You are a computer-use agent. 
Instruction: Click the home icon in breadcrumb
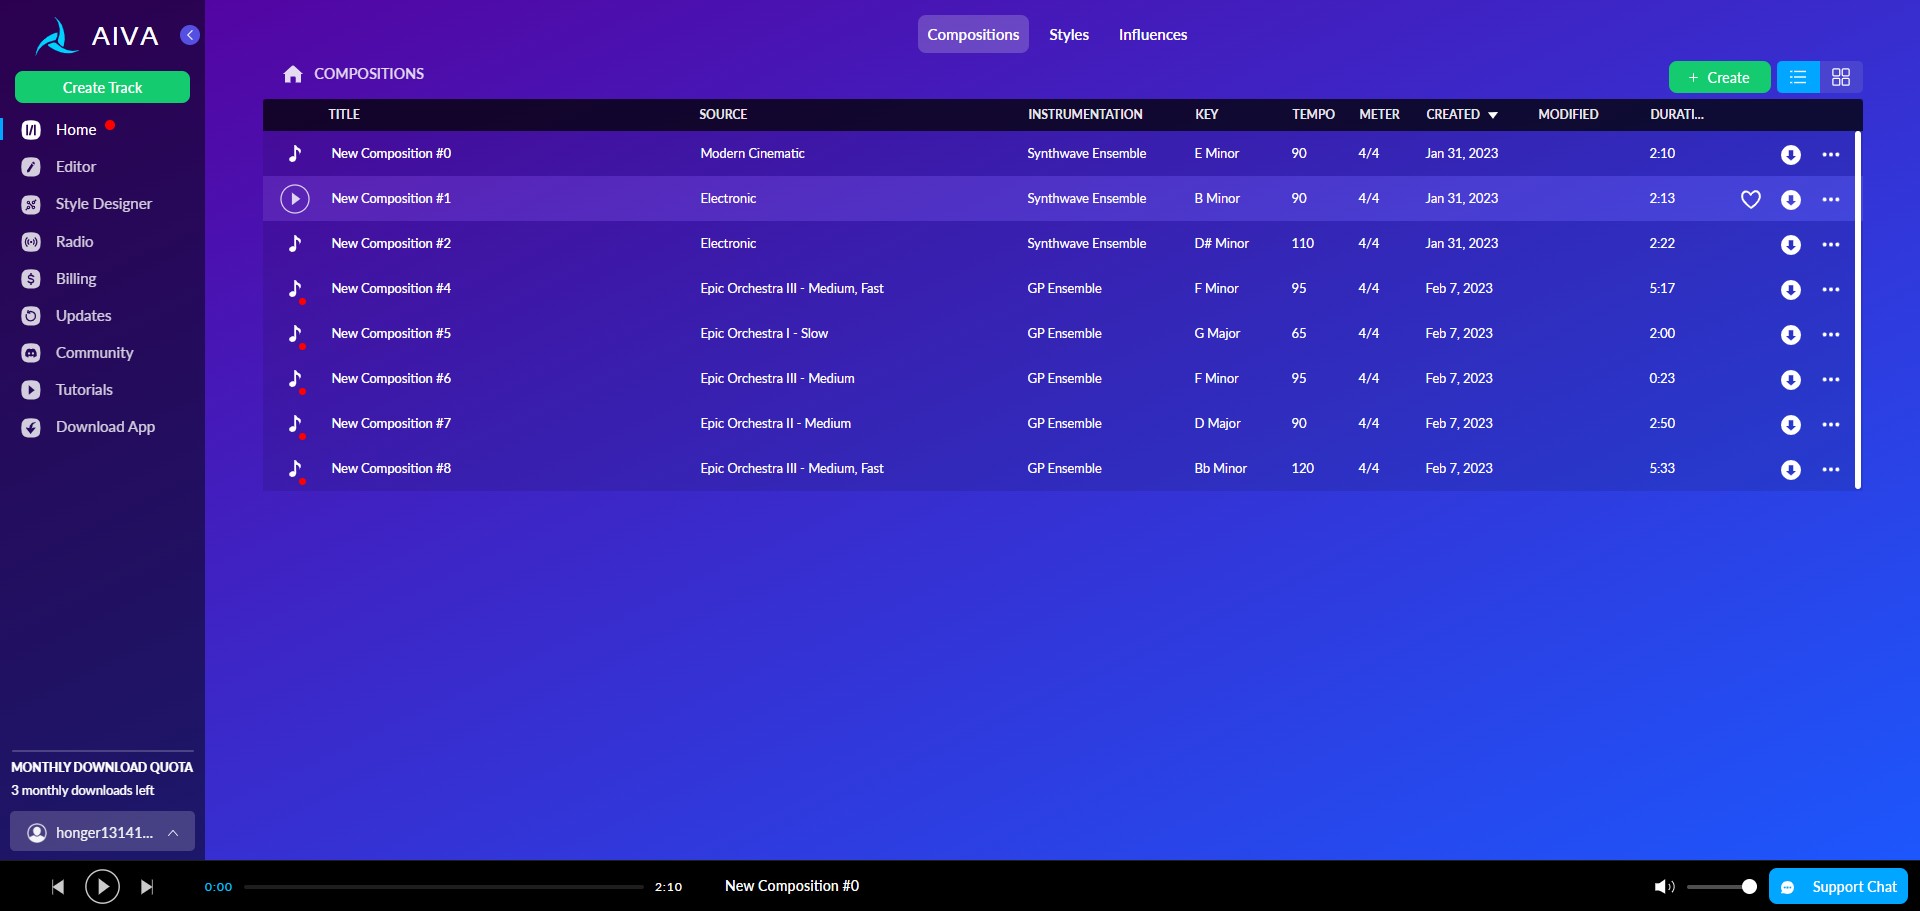click(x=292, y=74)
